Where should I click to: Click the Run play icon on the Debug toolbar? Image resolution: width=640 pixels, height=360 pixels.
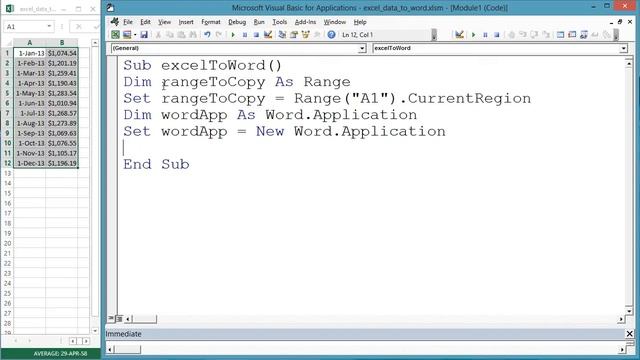click(x=473, y=35)
